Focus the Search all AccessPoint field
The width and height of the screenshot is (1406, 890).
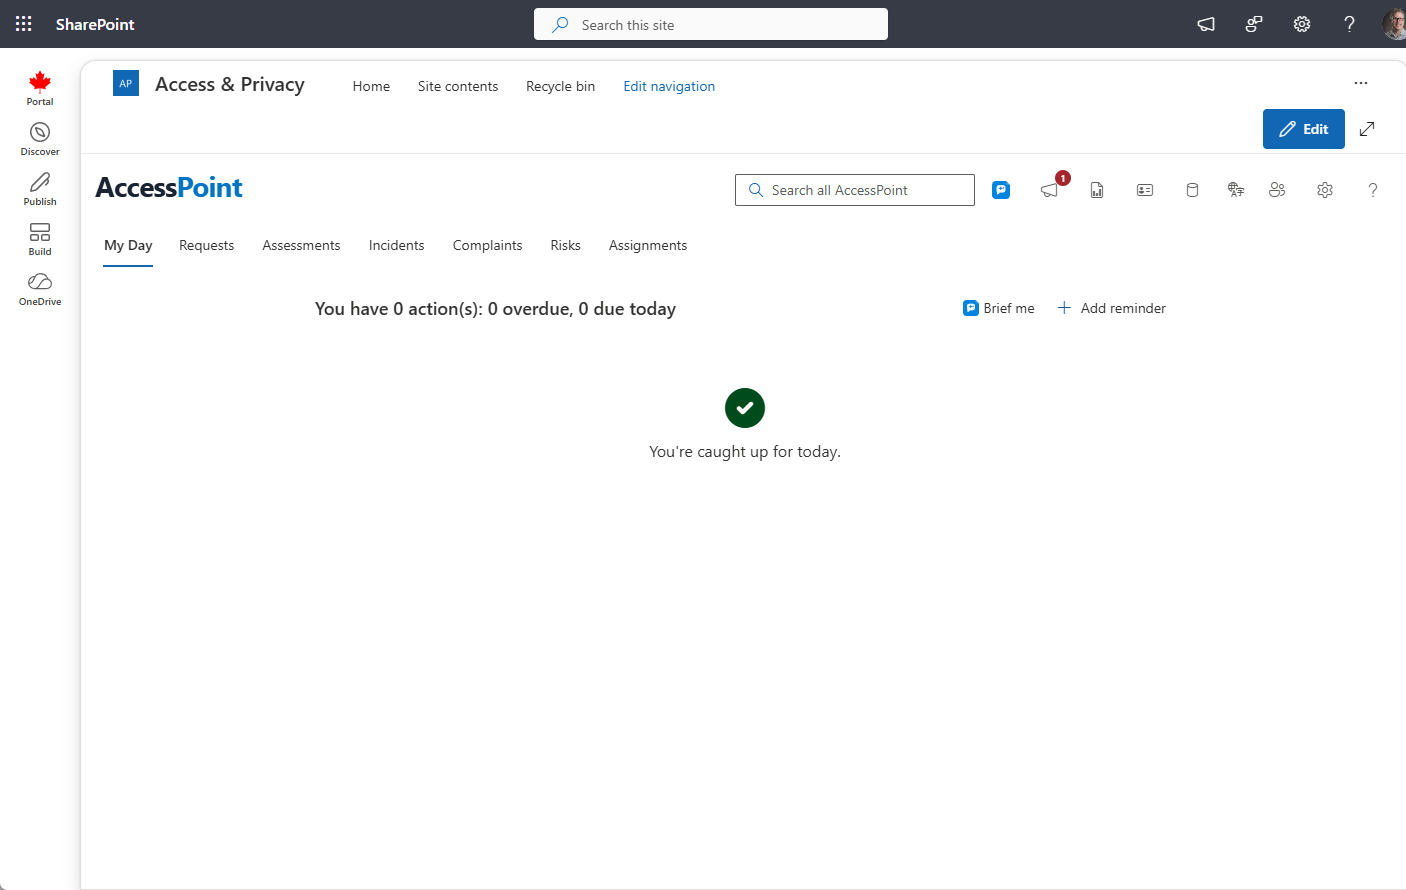tap(855, 190)
